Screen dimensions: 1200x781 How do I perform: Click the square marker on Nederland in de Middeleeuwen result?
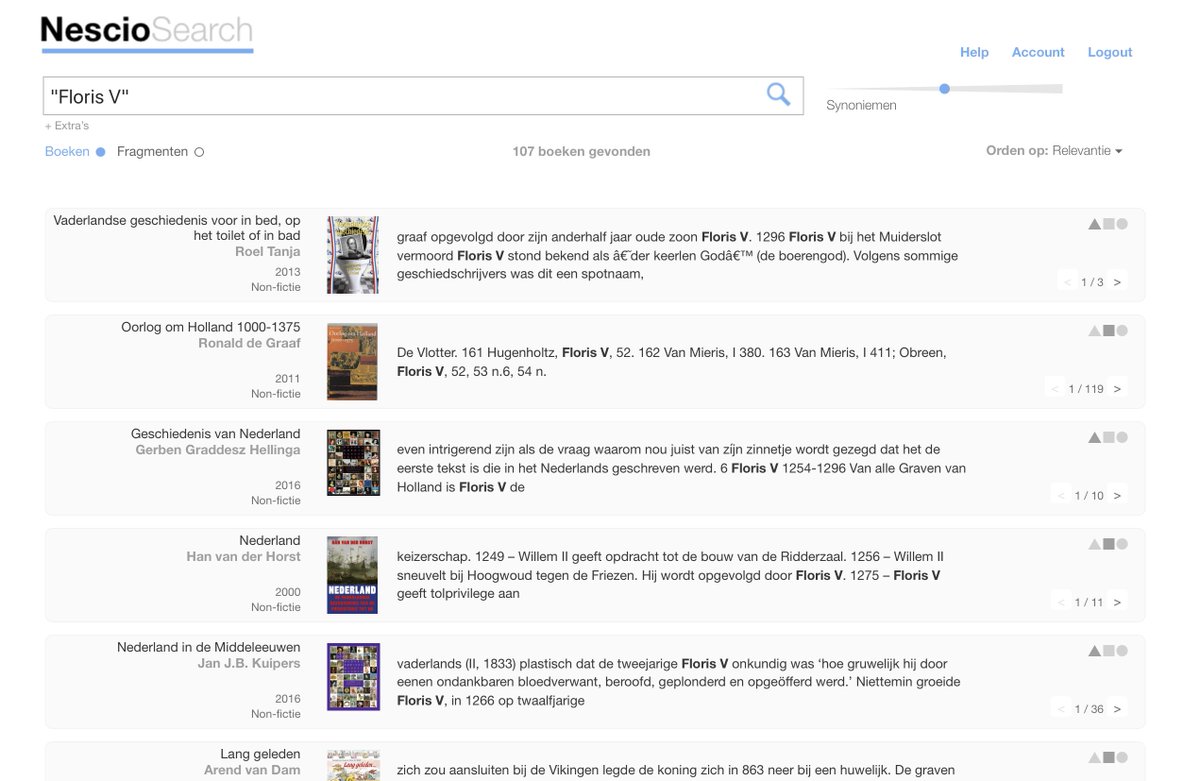1108,649
